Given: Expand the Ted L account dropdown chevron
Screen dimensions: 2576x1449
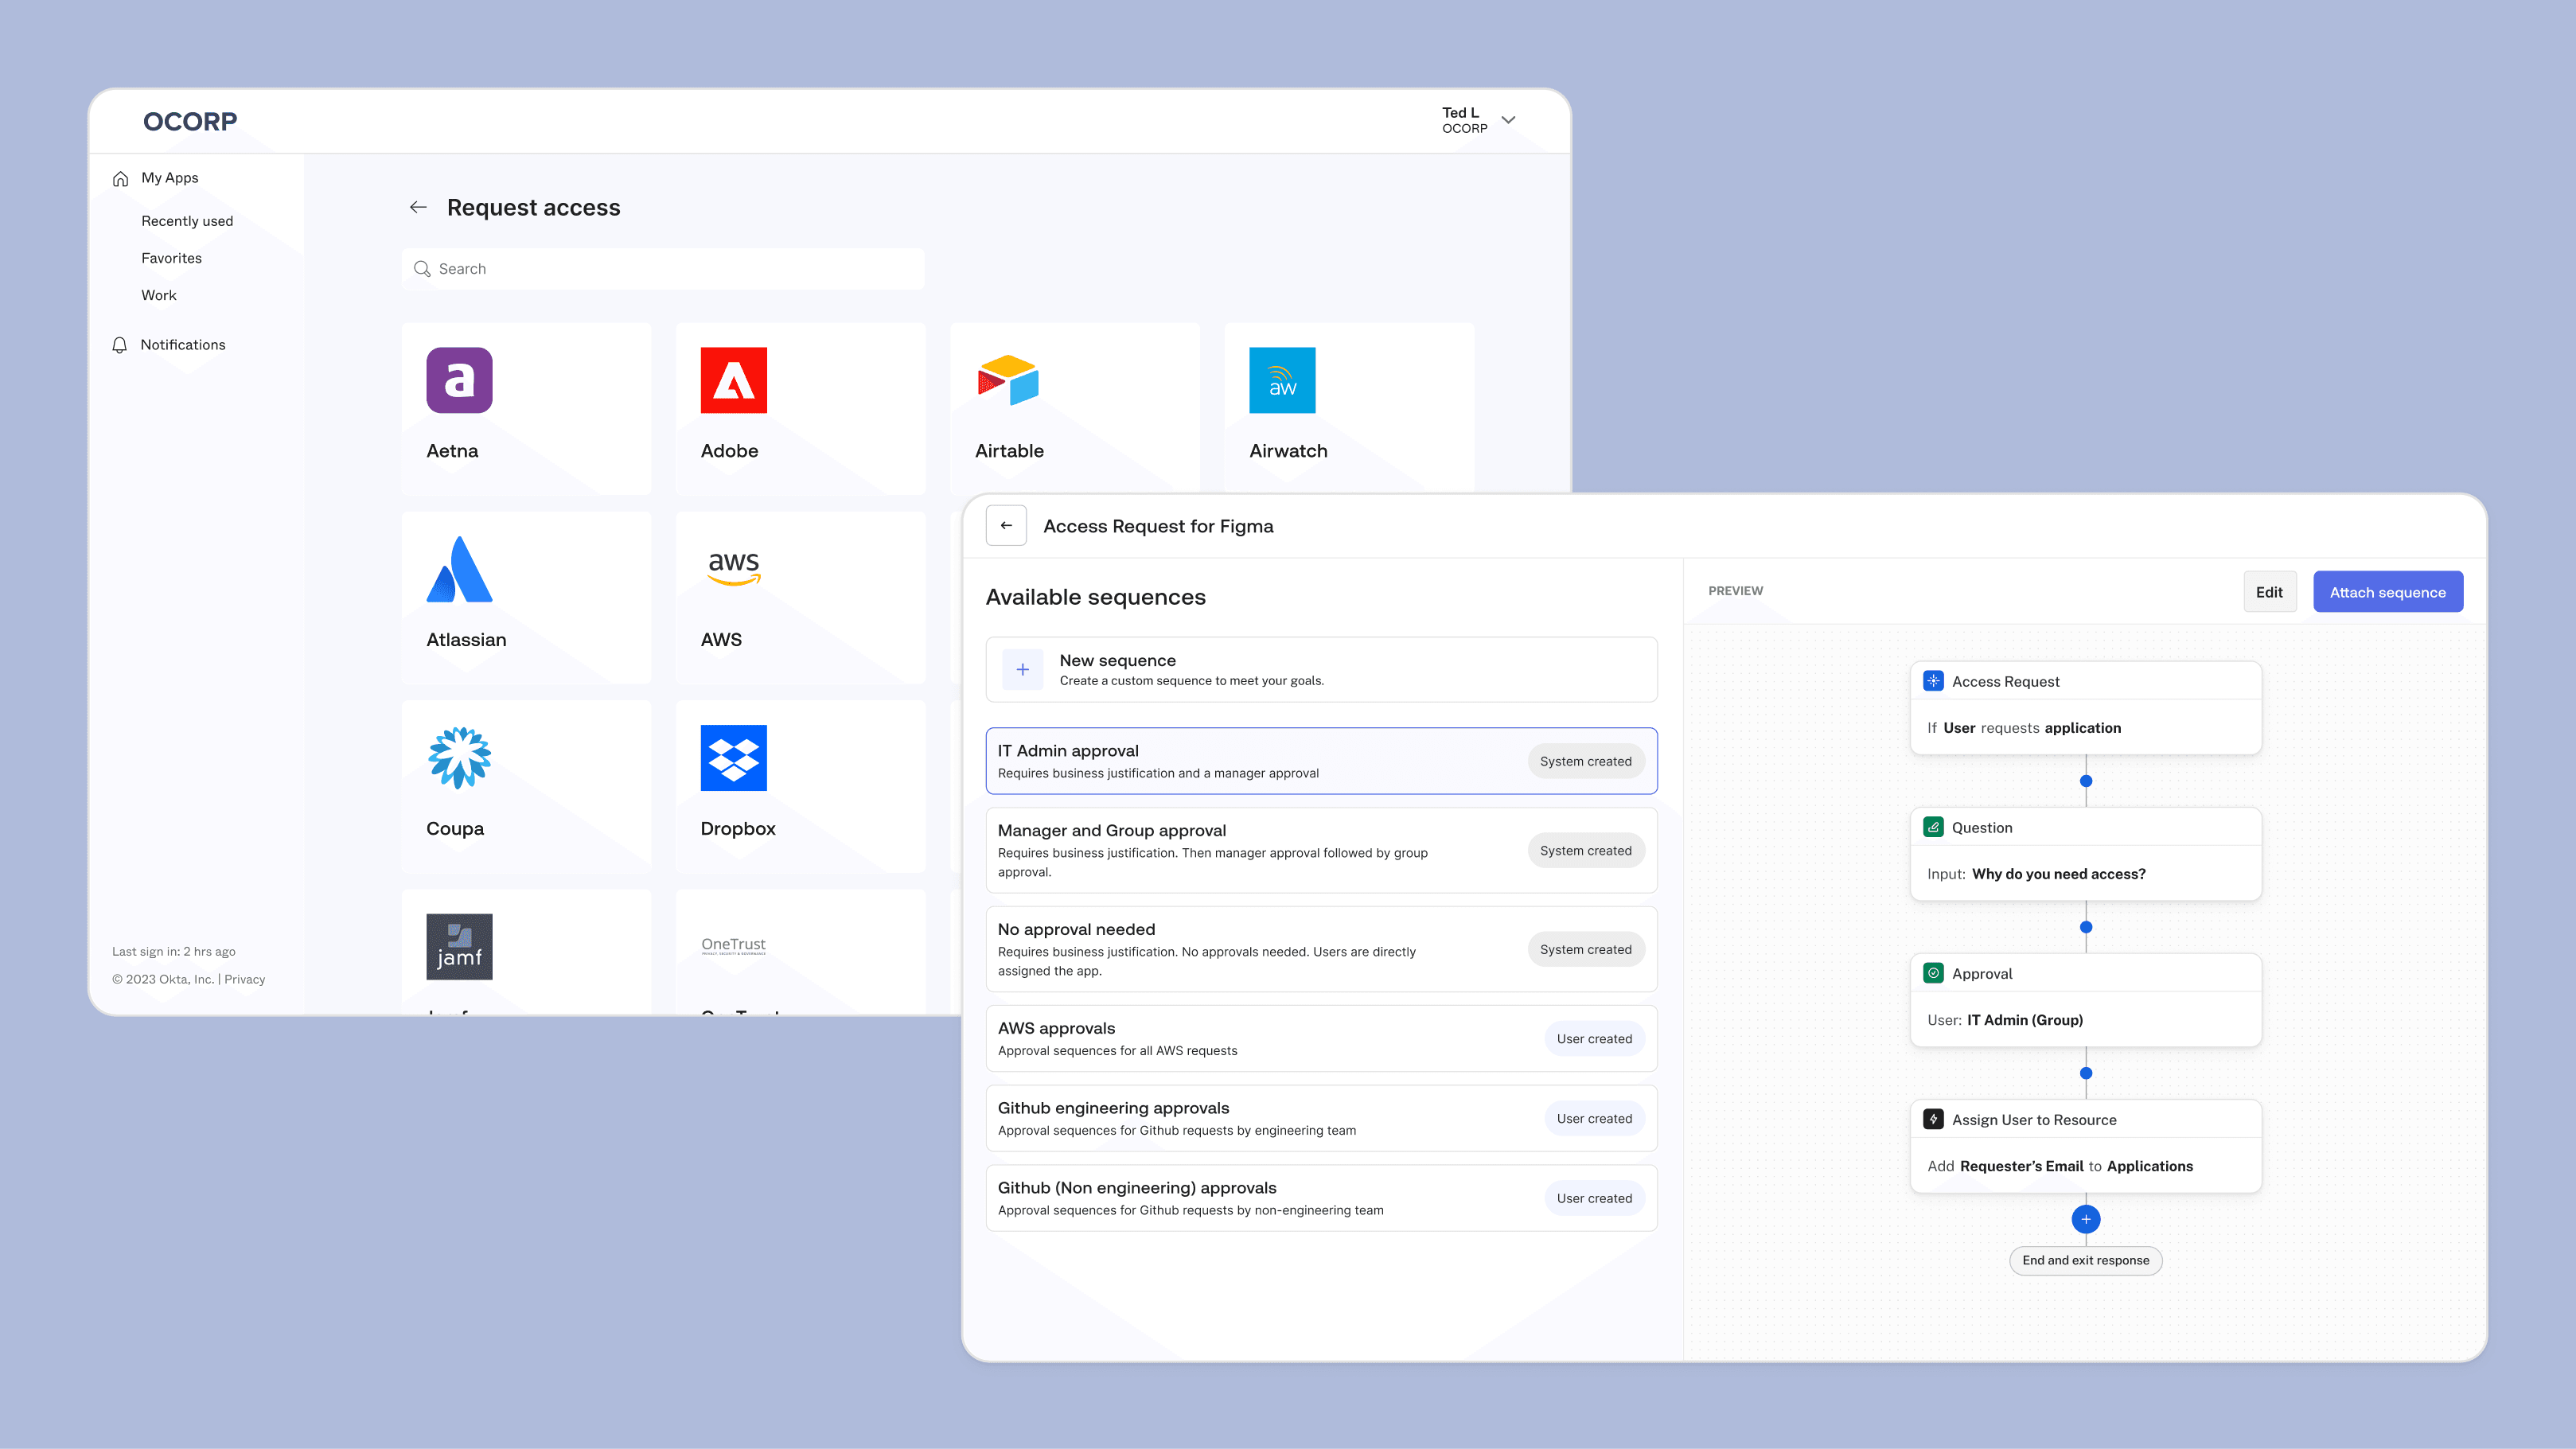Looking at the screenshot, I should pyautogui.click(x=1509, y=120).
